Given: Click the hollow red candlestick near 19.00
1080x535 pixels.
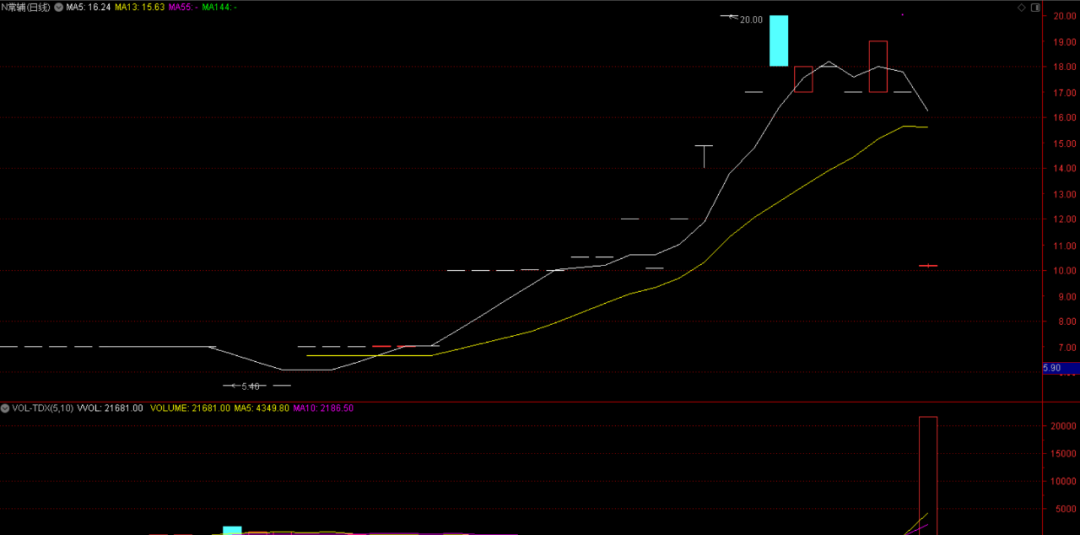Looking at the screenshot, I should coord(878,66).
